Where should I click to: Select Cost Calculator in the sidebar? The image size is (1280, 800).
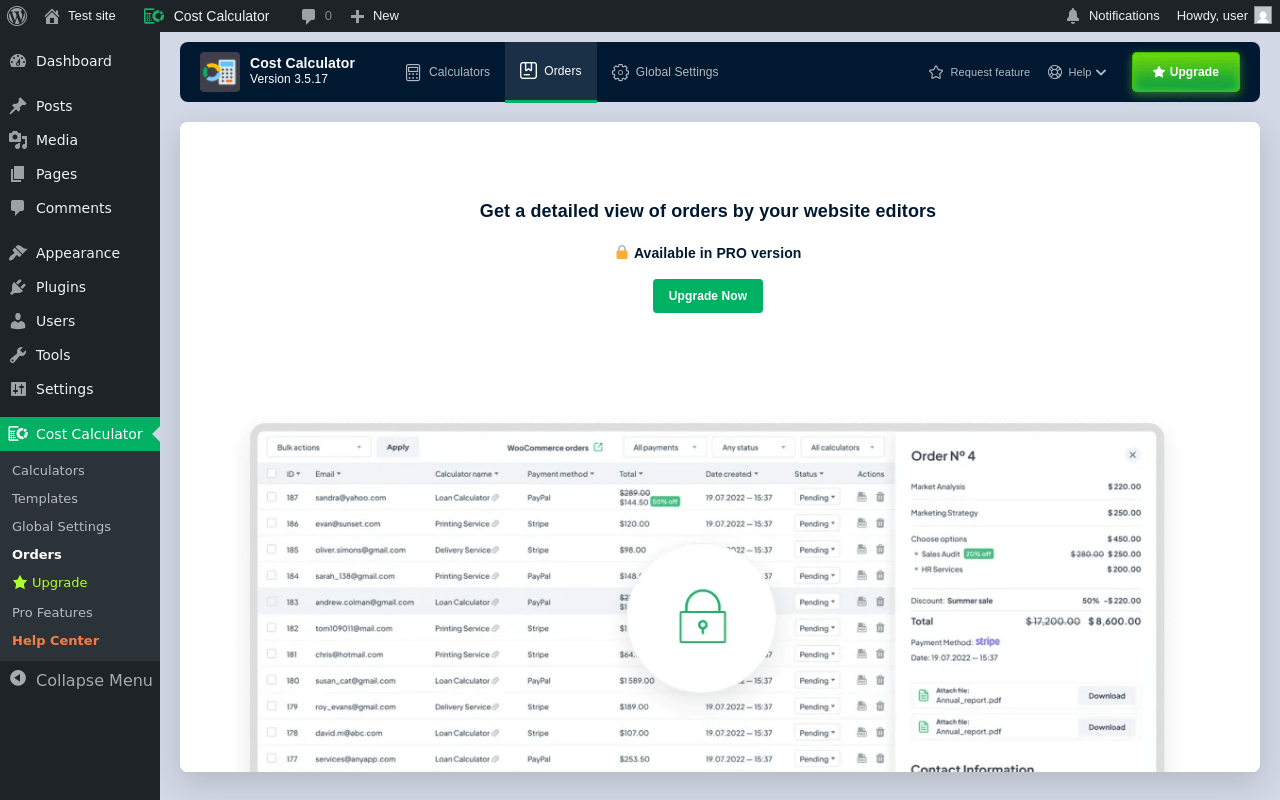(x=80, y=434)
